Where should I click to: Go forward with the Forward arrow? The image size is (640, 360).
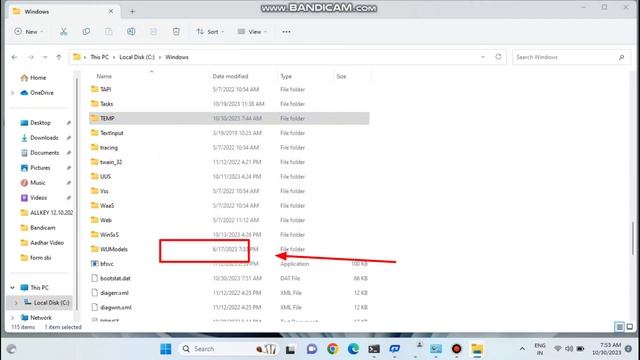[x=31, y=57]
